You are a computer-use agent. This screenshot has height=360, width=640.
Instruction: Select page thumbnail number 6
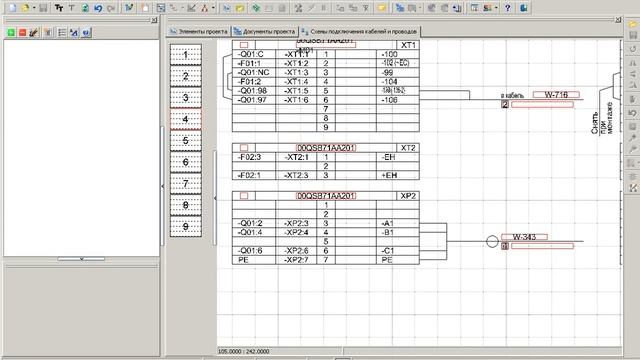[186, 162]
